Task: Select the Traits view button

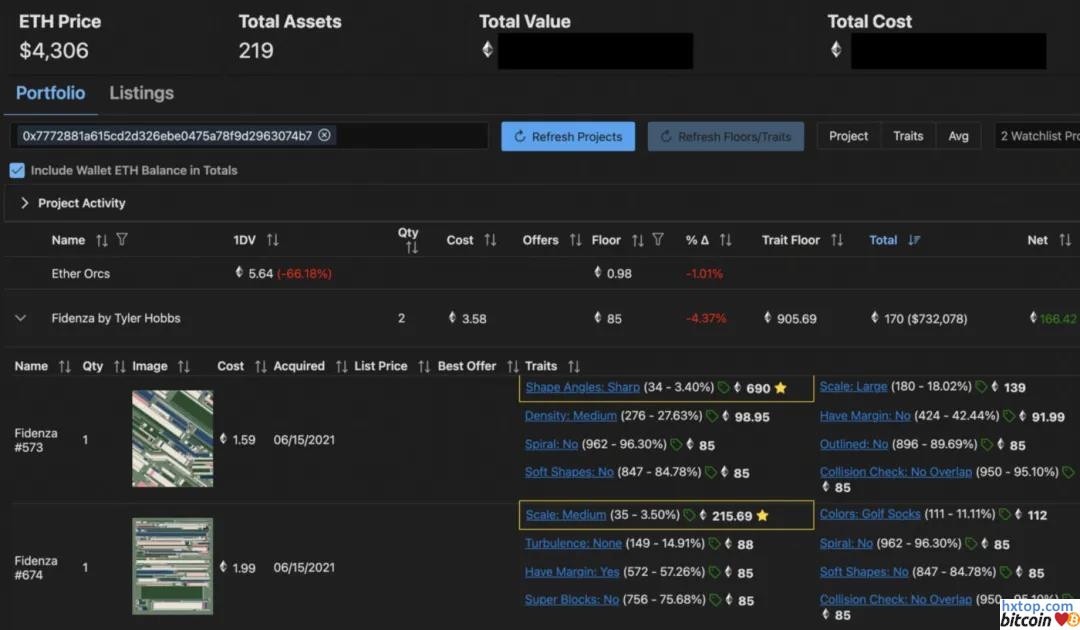Action: (x=907, y=136)
